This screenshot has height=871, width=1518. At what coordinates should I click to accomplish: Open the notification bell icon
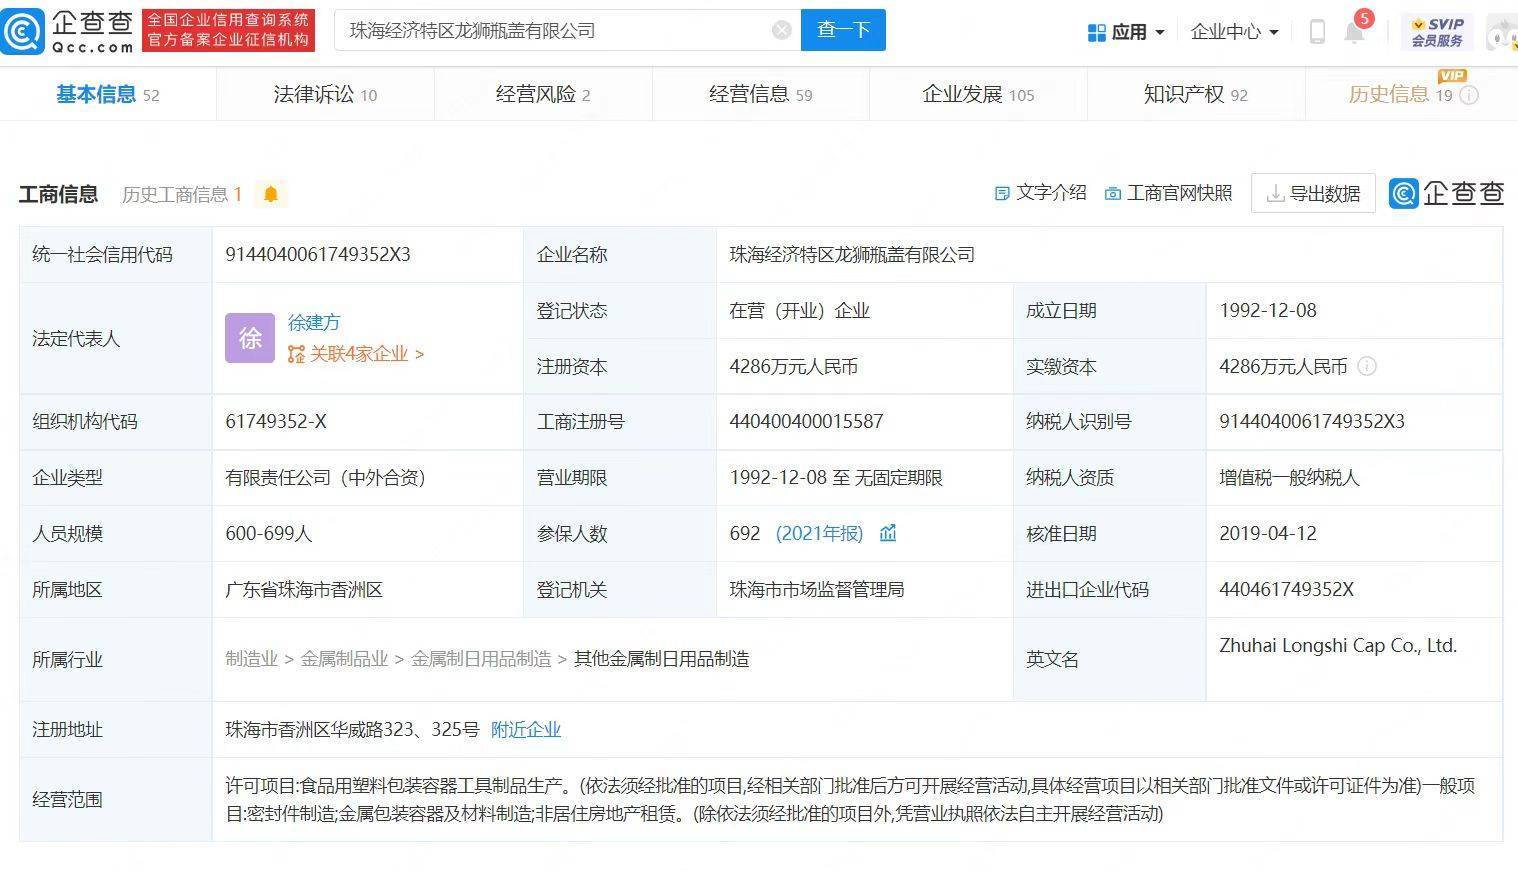(x=1355, y=31)
